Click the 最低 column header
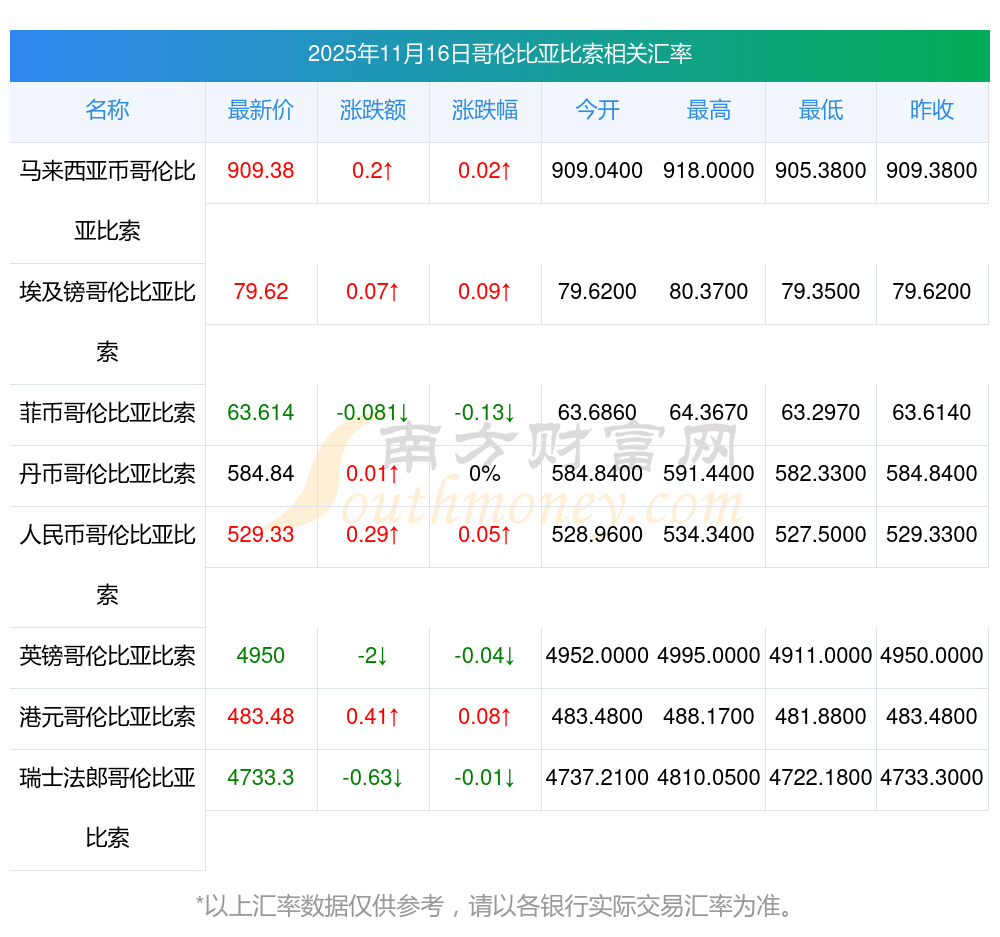This screenshot has width=1000, height=937. coord(821,111)
